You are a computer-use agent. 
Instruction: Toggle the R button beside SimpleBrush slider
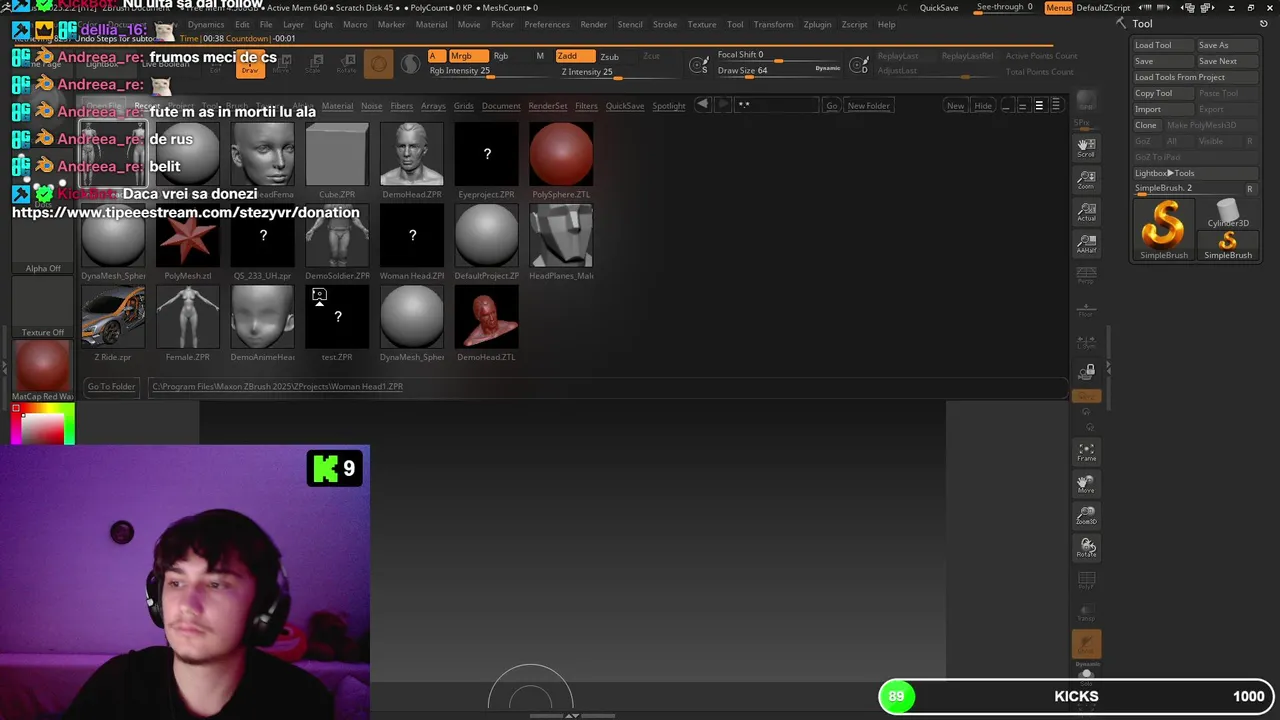[x=1249, y=188]
